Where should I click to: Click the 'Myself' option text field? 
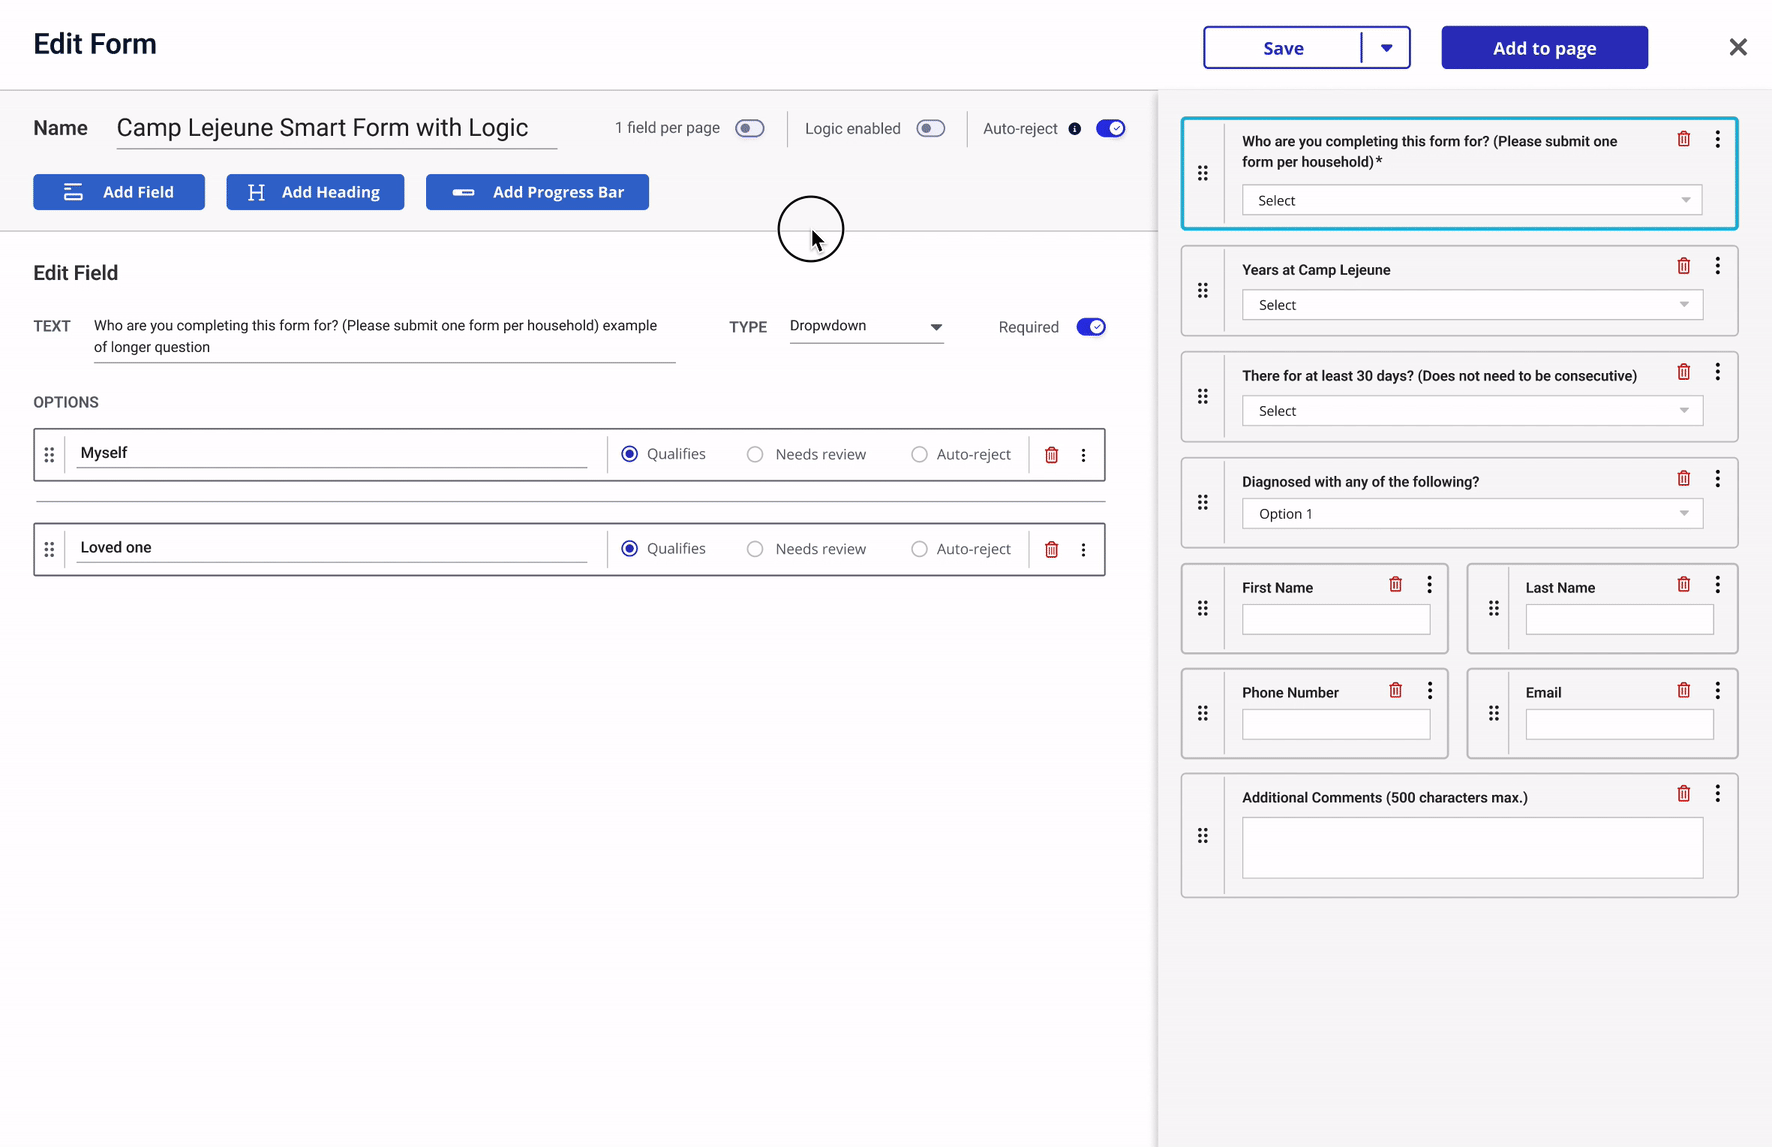pos(332,453)
